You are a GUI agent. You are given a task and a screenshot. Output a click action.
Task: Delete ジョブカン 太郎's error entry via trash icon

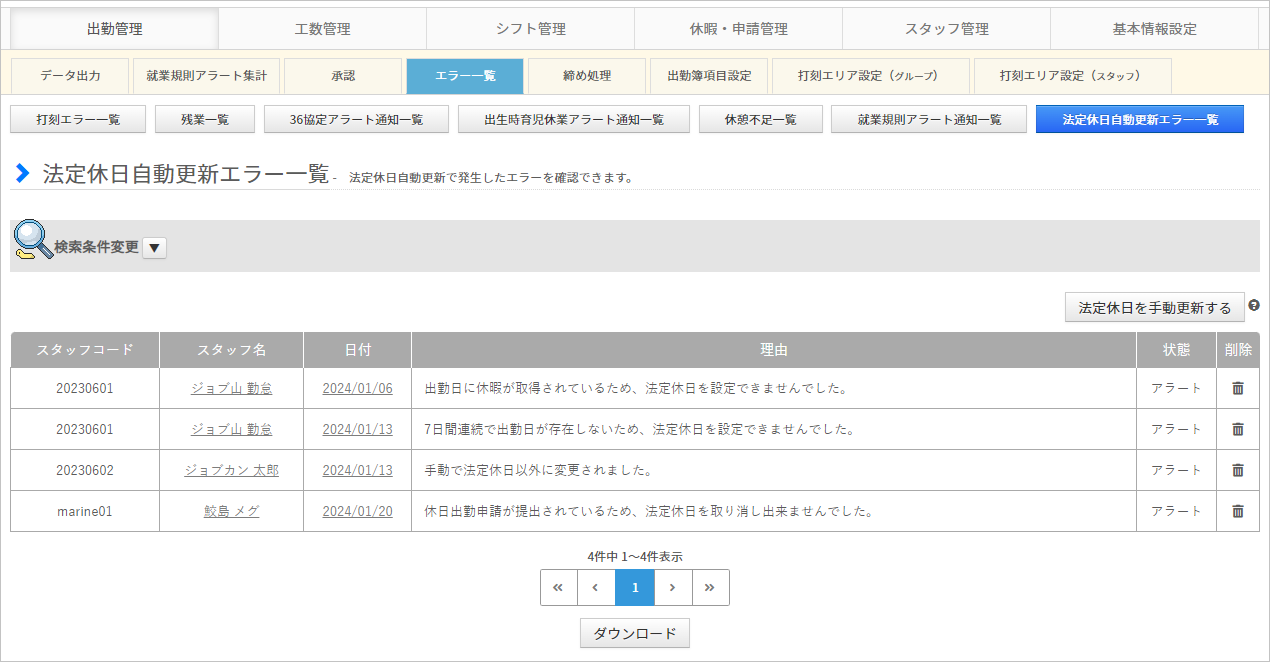pos(1238,470)
